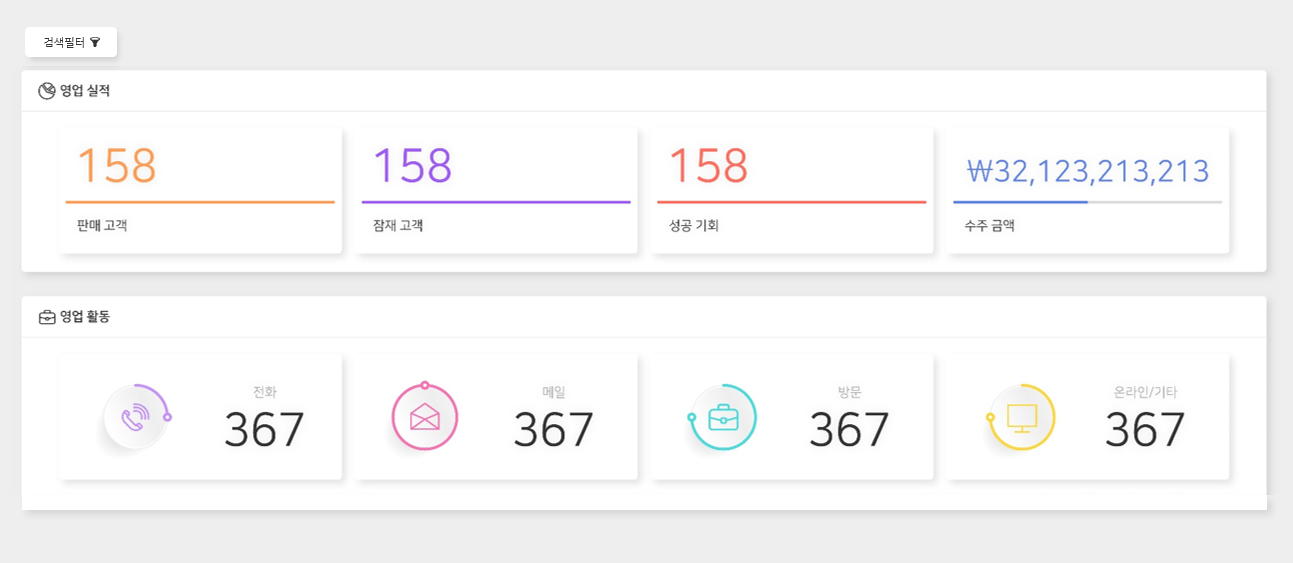Image resolution: width=1293 pixels, height=563 pixels.
Task: Click the 영업 실적 pie chart icon
Action: tap(46, 91)
